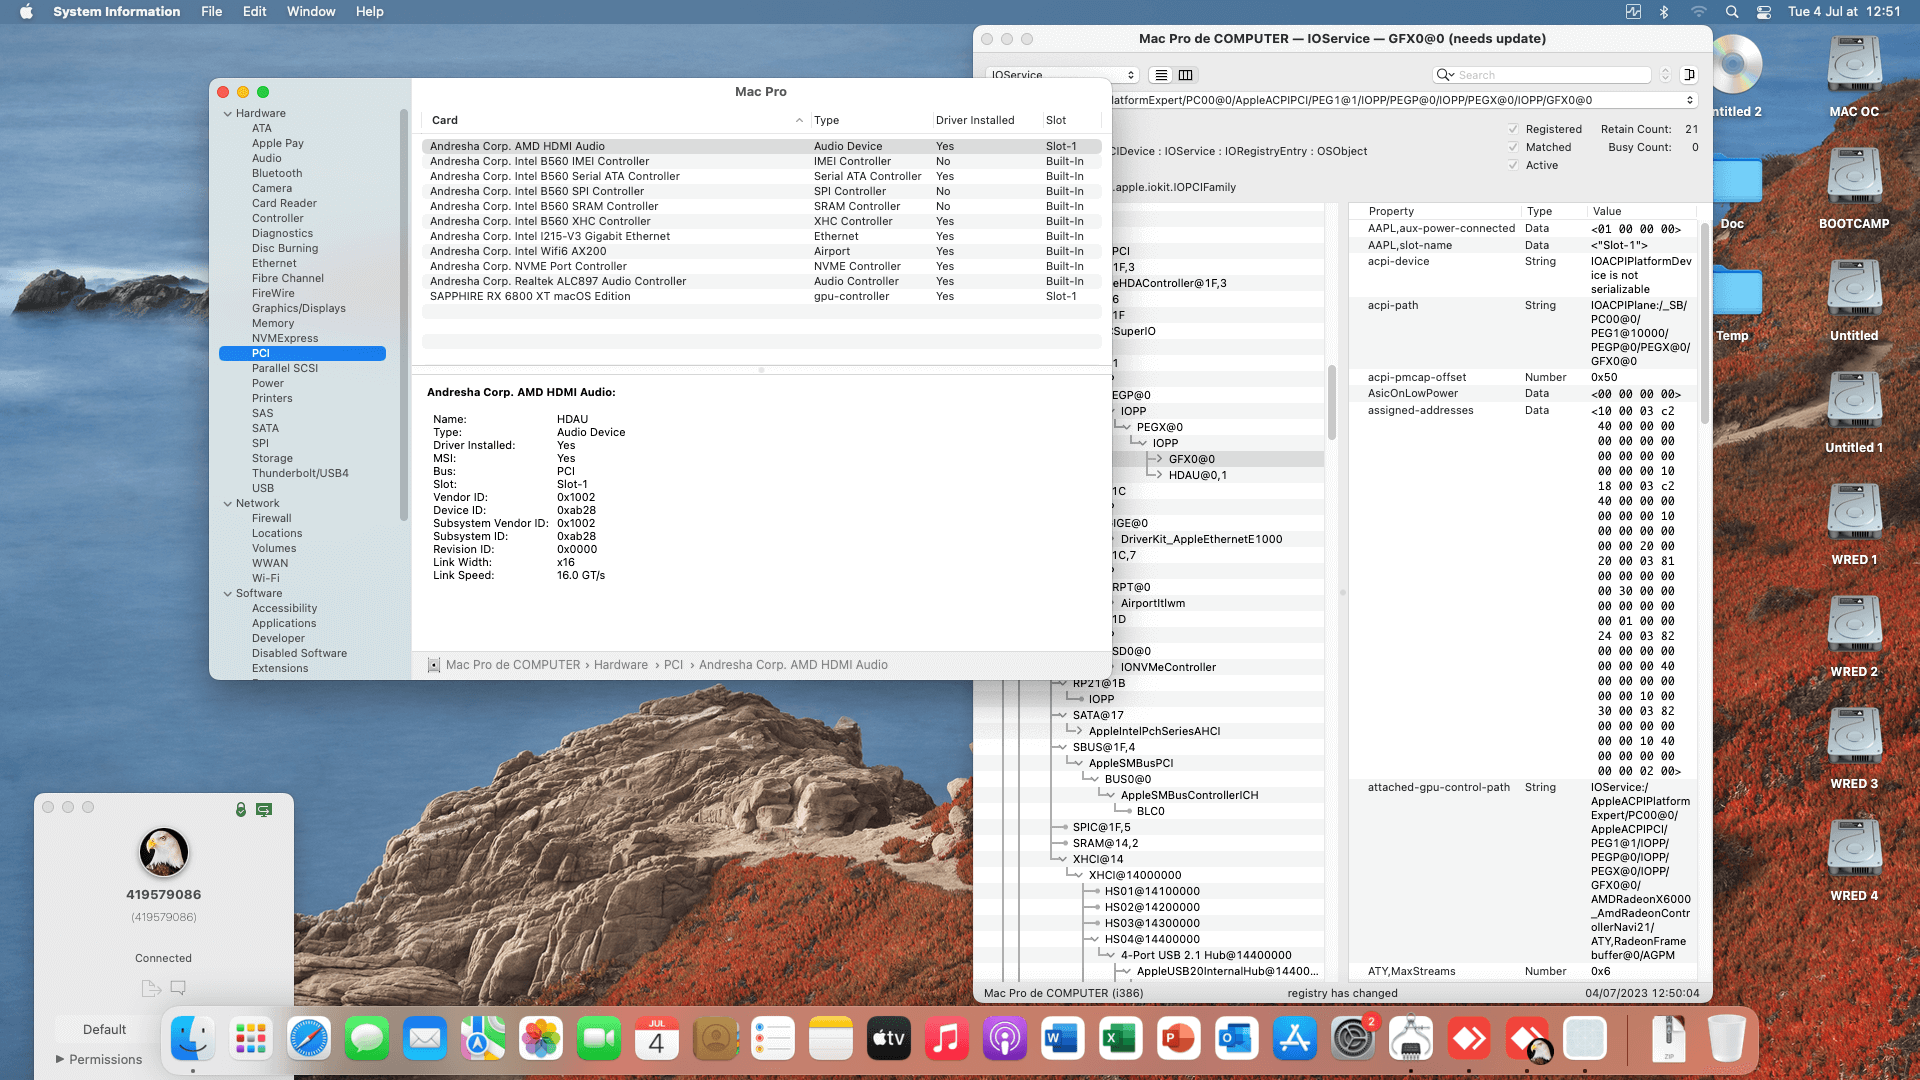Screen dimensions: 1920x1080
Task: Open Safari from the Dock
Action: click(309, 1039)
